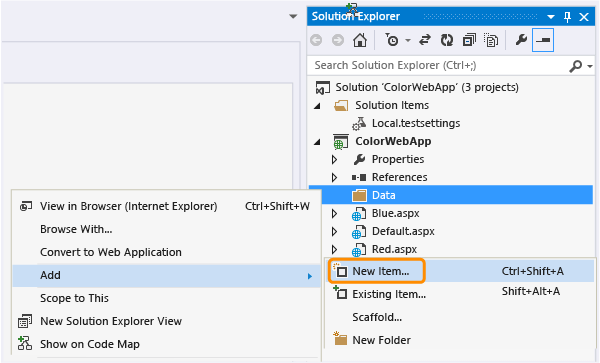Click Sync with Active Document arrows icon
This screenshot has height=363, width=600.
tap(425, 40)
